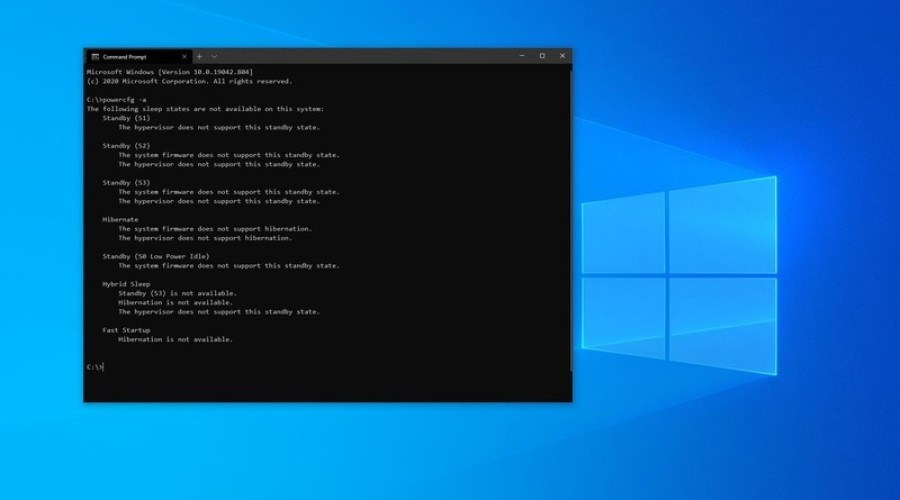Minimize the terminal window
This screenshot has width=900, height=500.
tap(522, 56)
